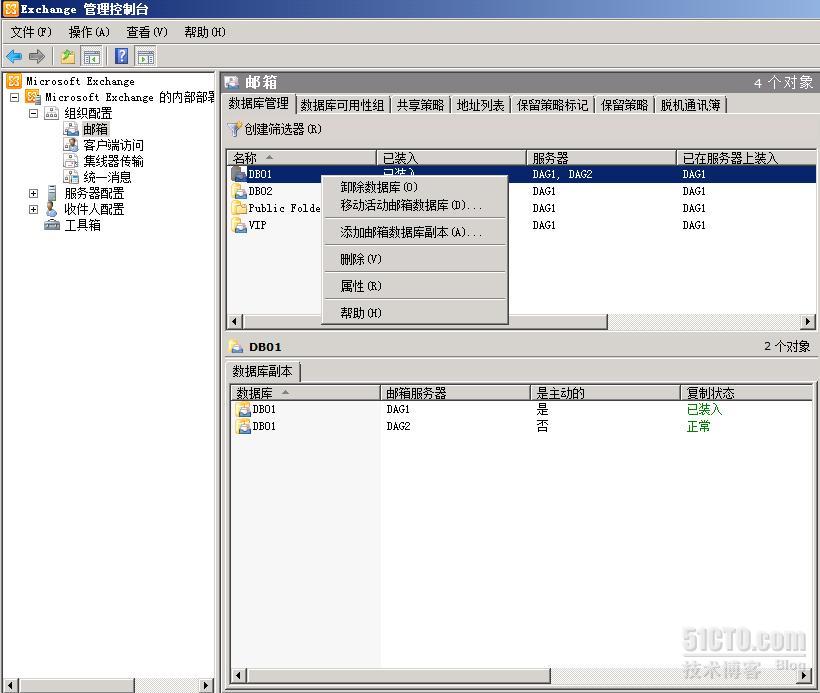820x693 pixels.
Task: Switch to the 保留策略 tab
Action: pos(625,105)
